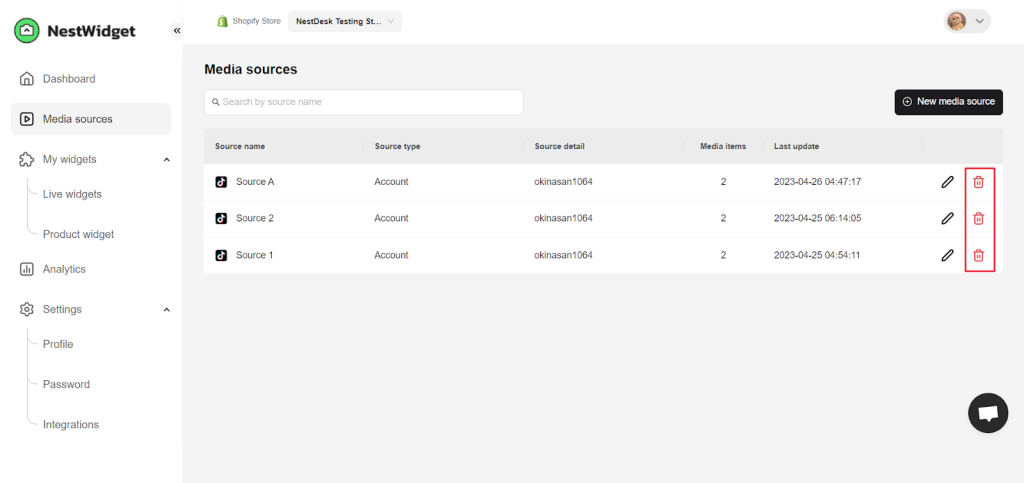Click the Last update column header
The image size is (1024, 483).
[x=796, y=146]
